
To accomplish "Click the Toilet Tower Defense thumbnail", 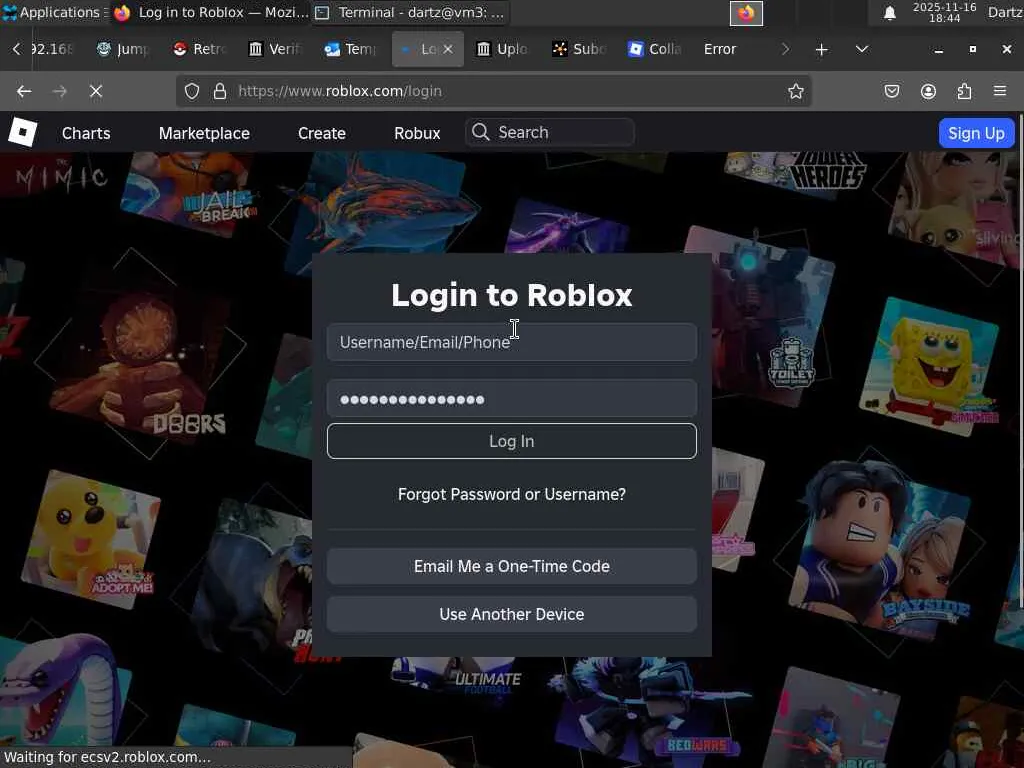I will (x=760, y=317).
